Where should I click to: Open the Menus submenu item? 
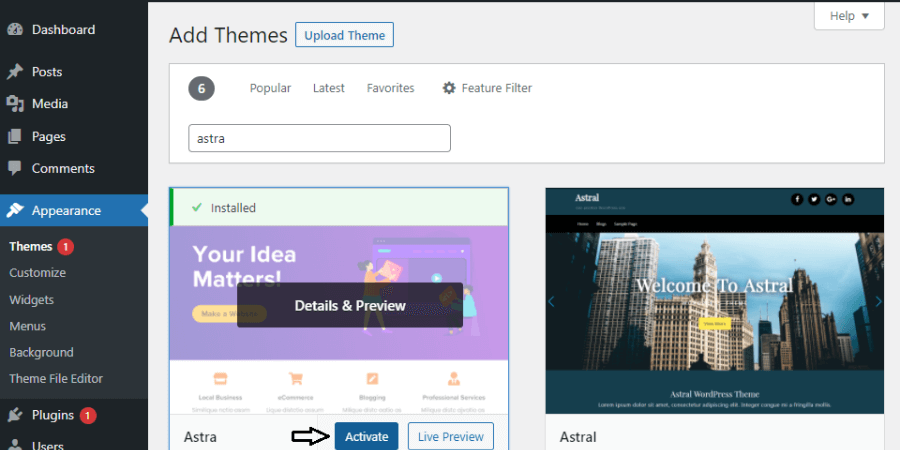[28, 326]
